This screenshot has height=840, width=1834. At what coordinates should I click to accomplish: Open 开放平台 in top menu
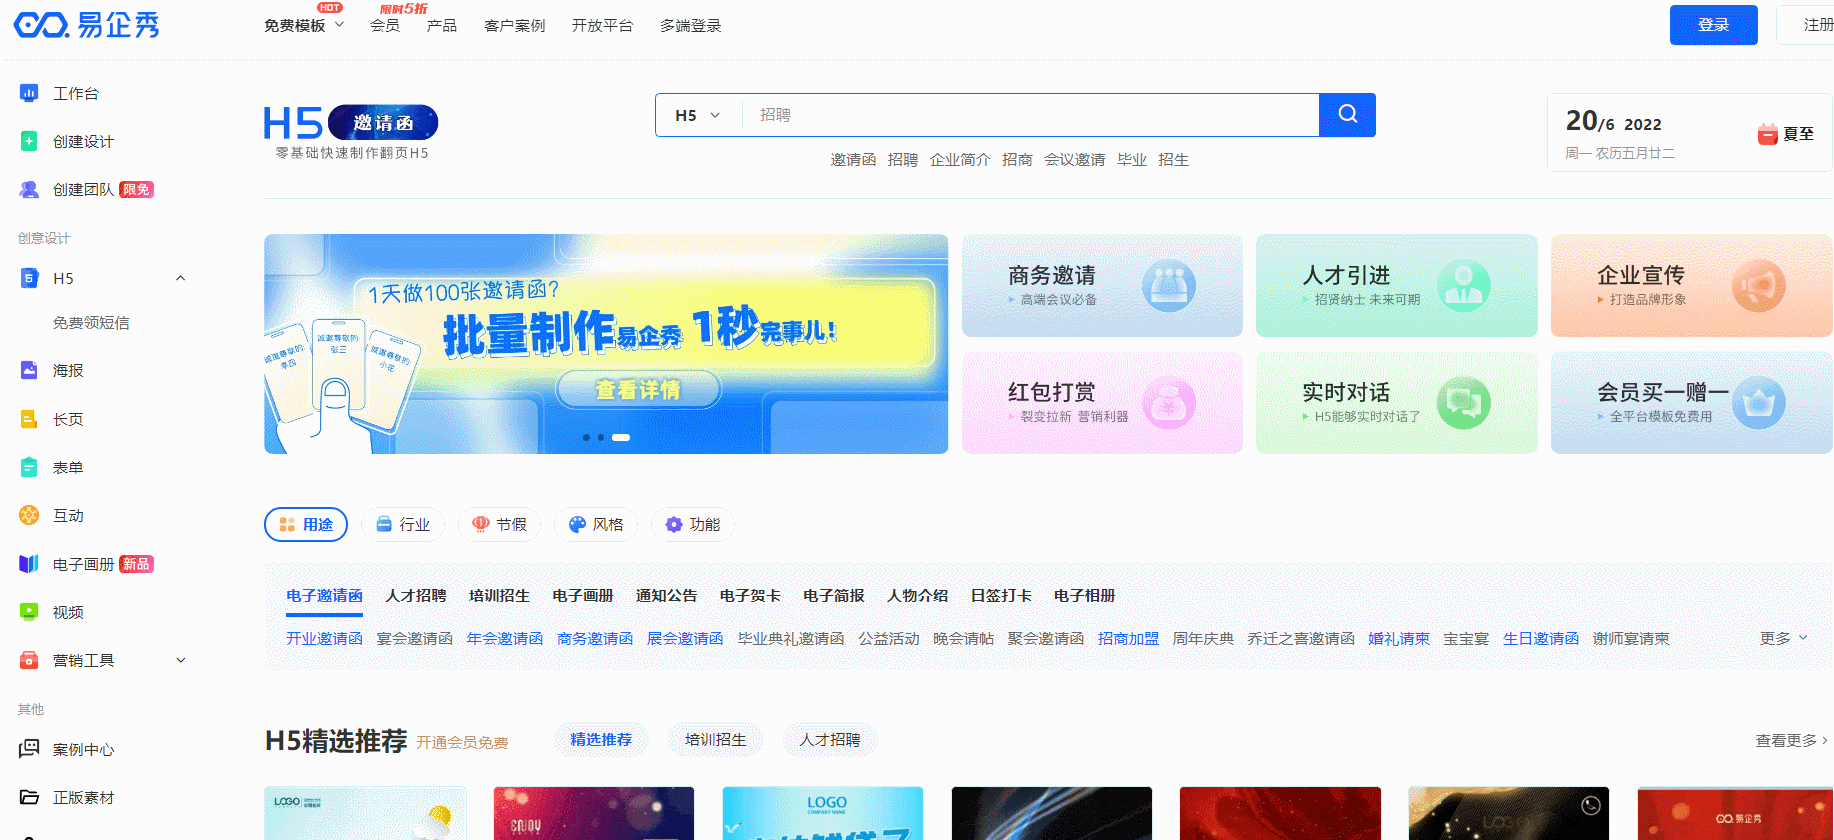(x=602, y=25)
